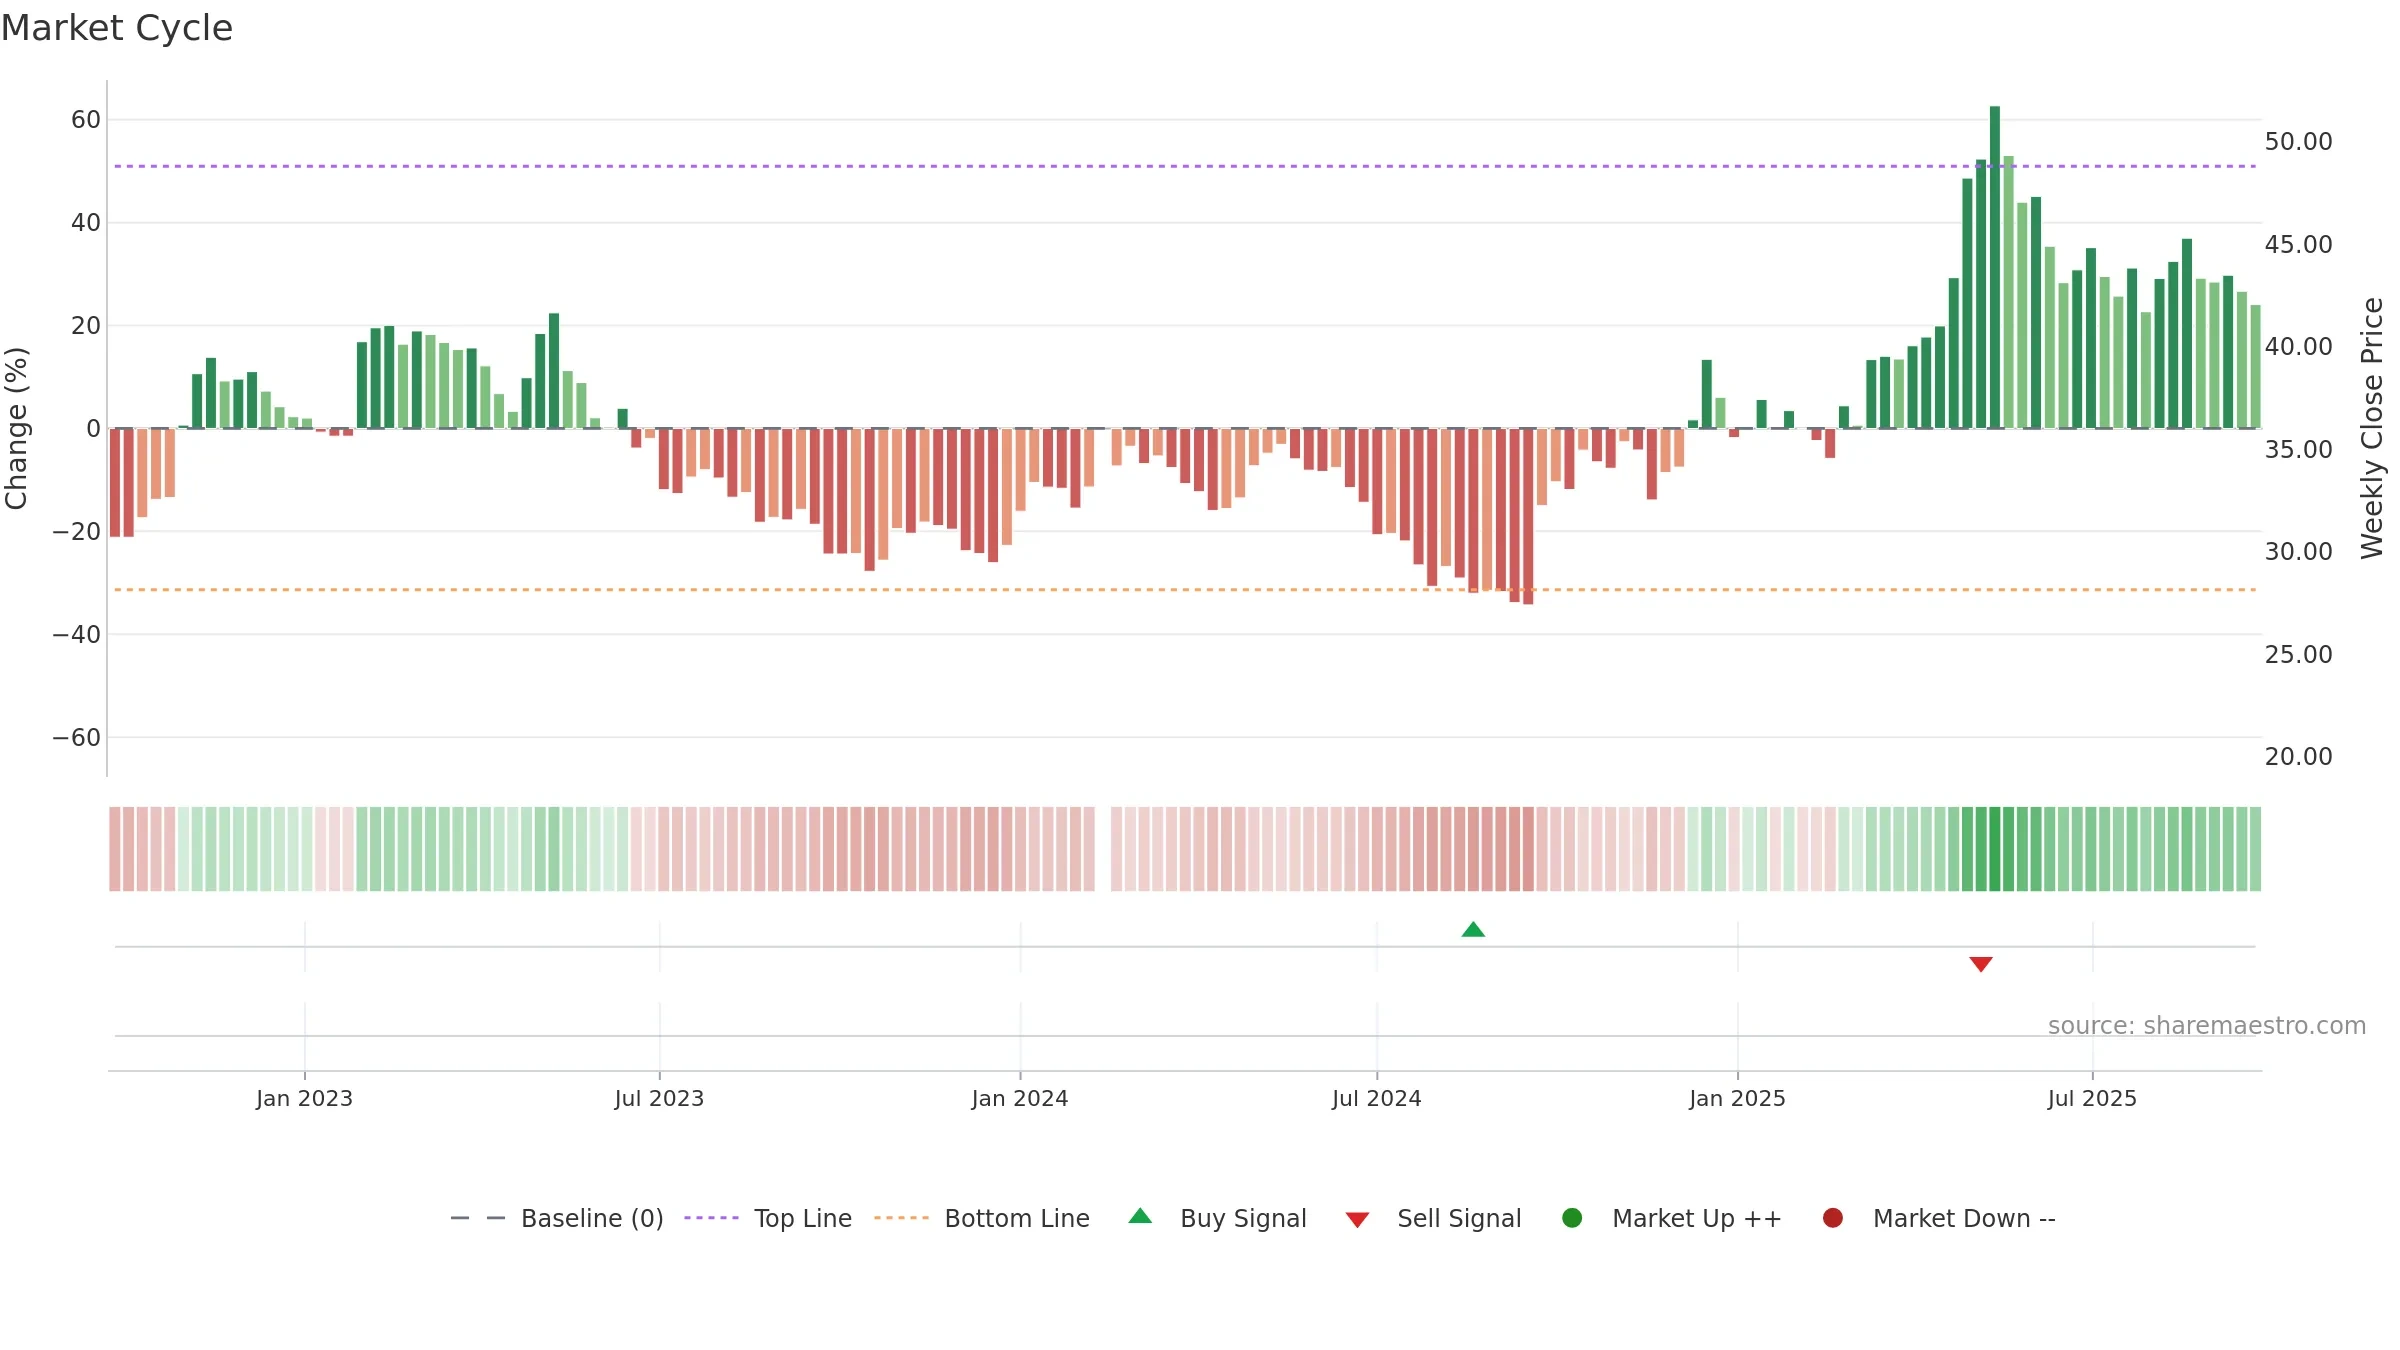Click the 50.00 price axis label
The width and height of the screenshot is (2400, 1350).
pyautogui.click(x=2298, y=141)
